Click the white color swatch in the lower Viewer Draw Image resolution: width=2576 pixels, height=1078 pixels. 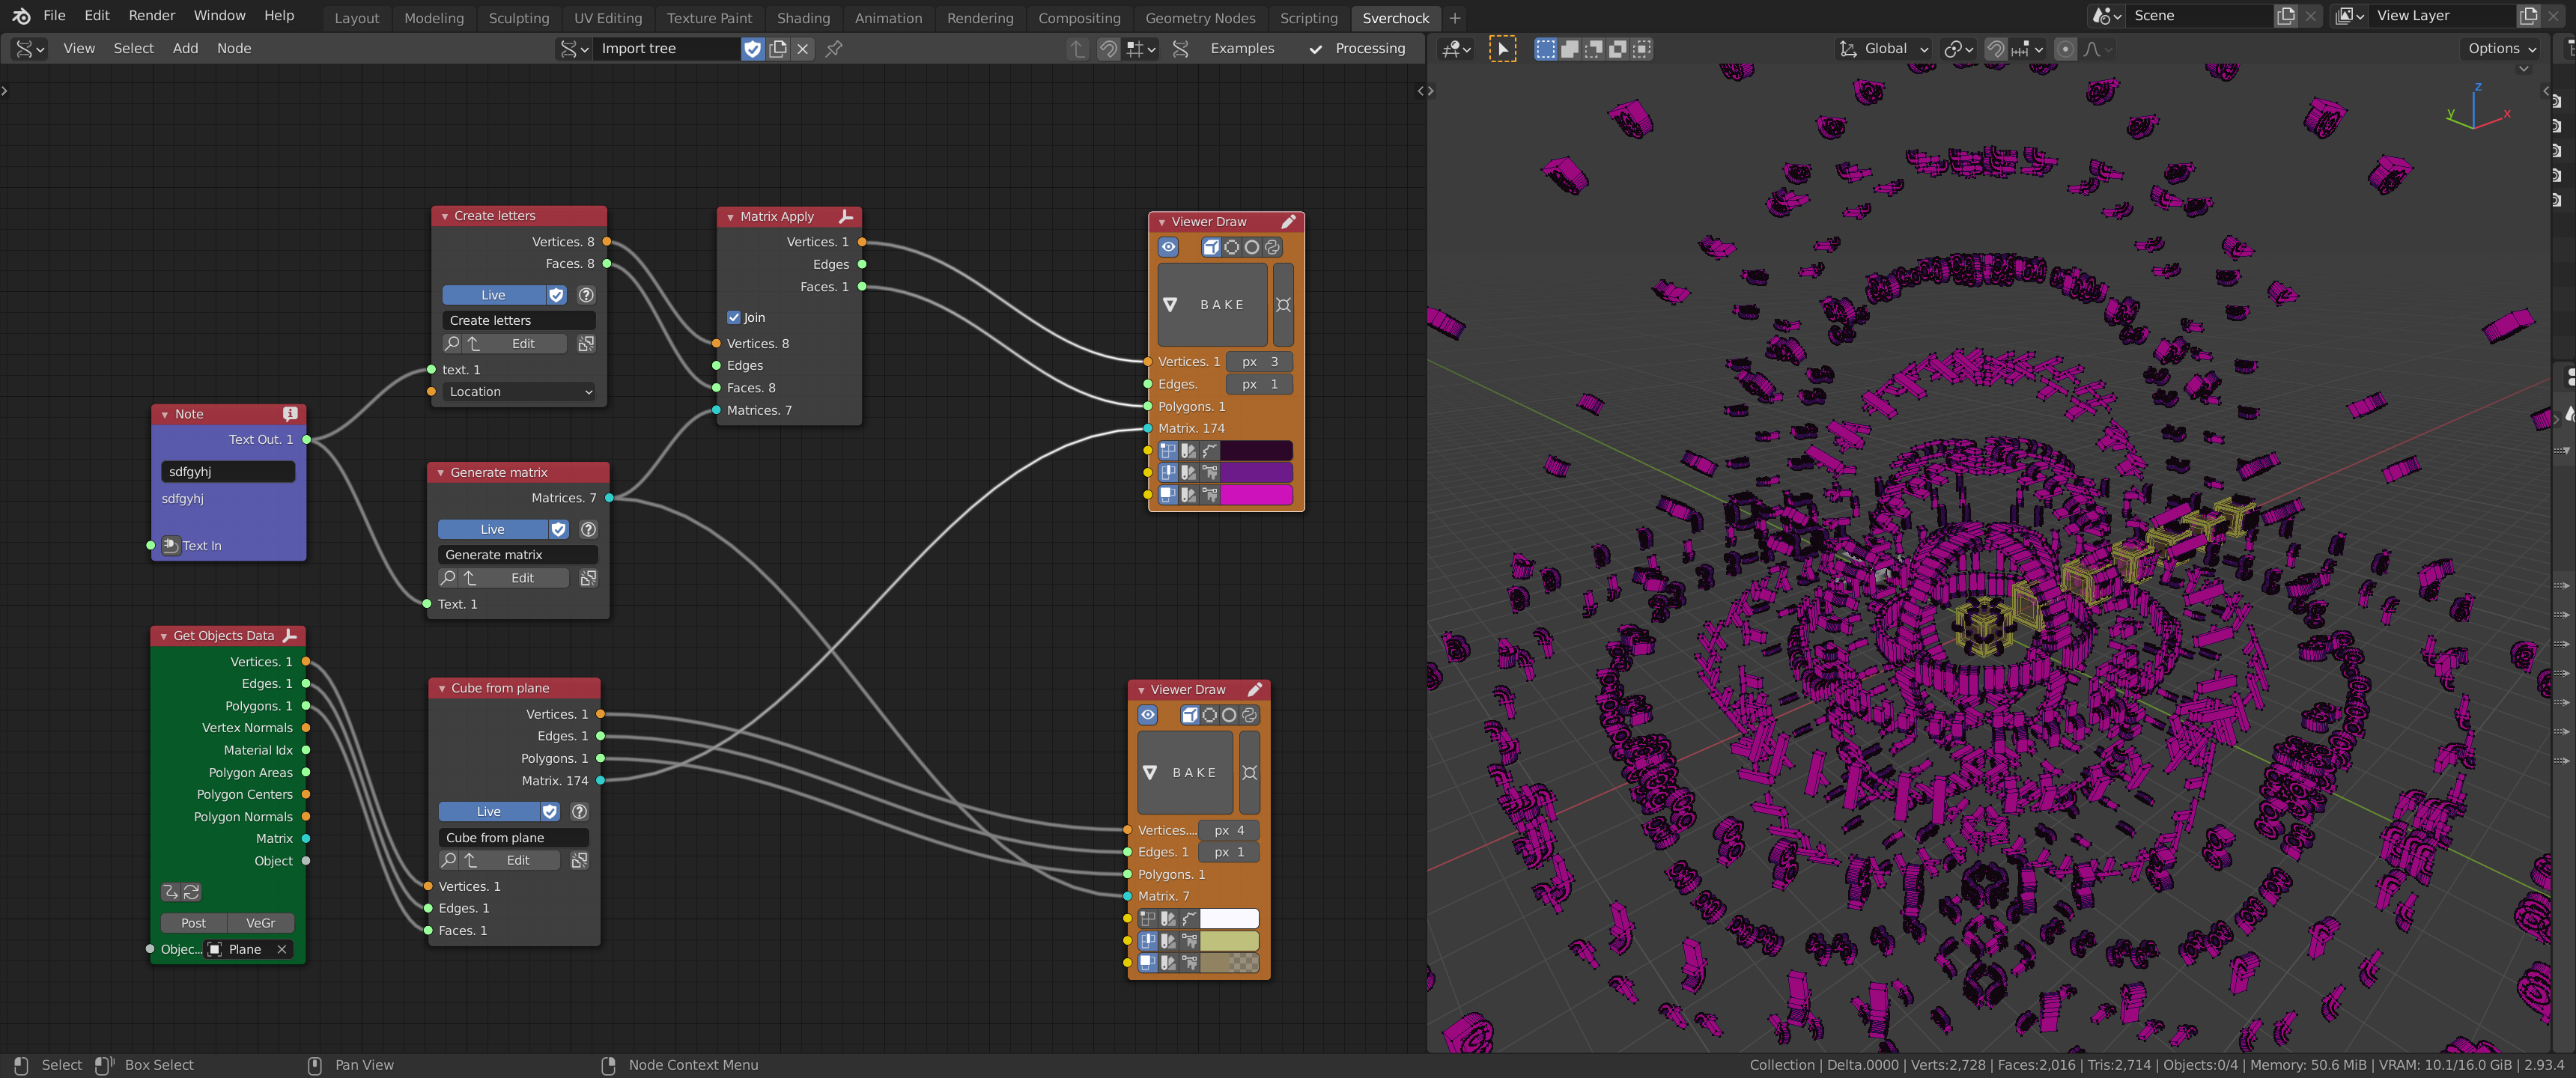[x=1229, y=919]
